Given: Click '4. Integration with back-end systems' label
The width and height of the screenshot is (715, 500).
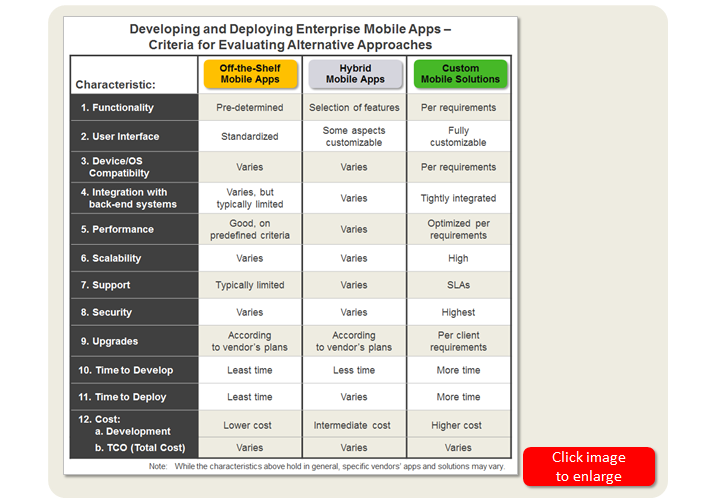Looking at the screenshot, I should 128,198.
